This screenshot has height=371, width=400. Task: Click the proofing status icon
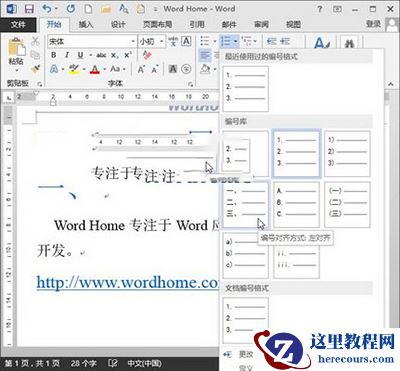(x=113, y=363)
